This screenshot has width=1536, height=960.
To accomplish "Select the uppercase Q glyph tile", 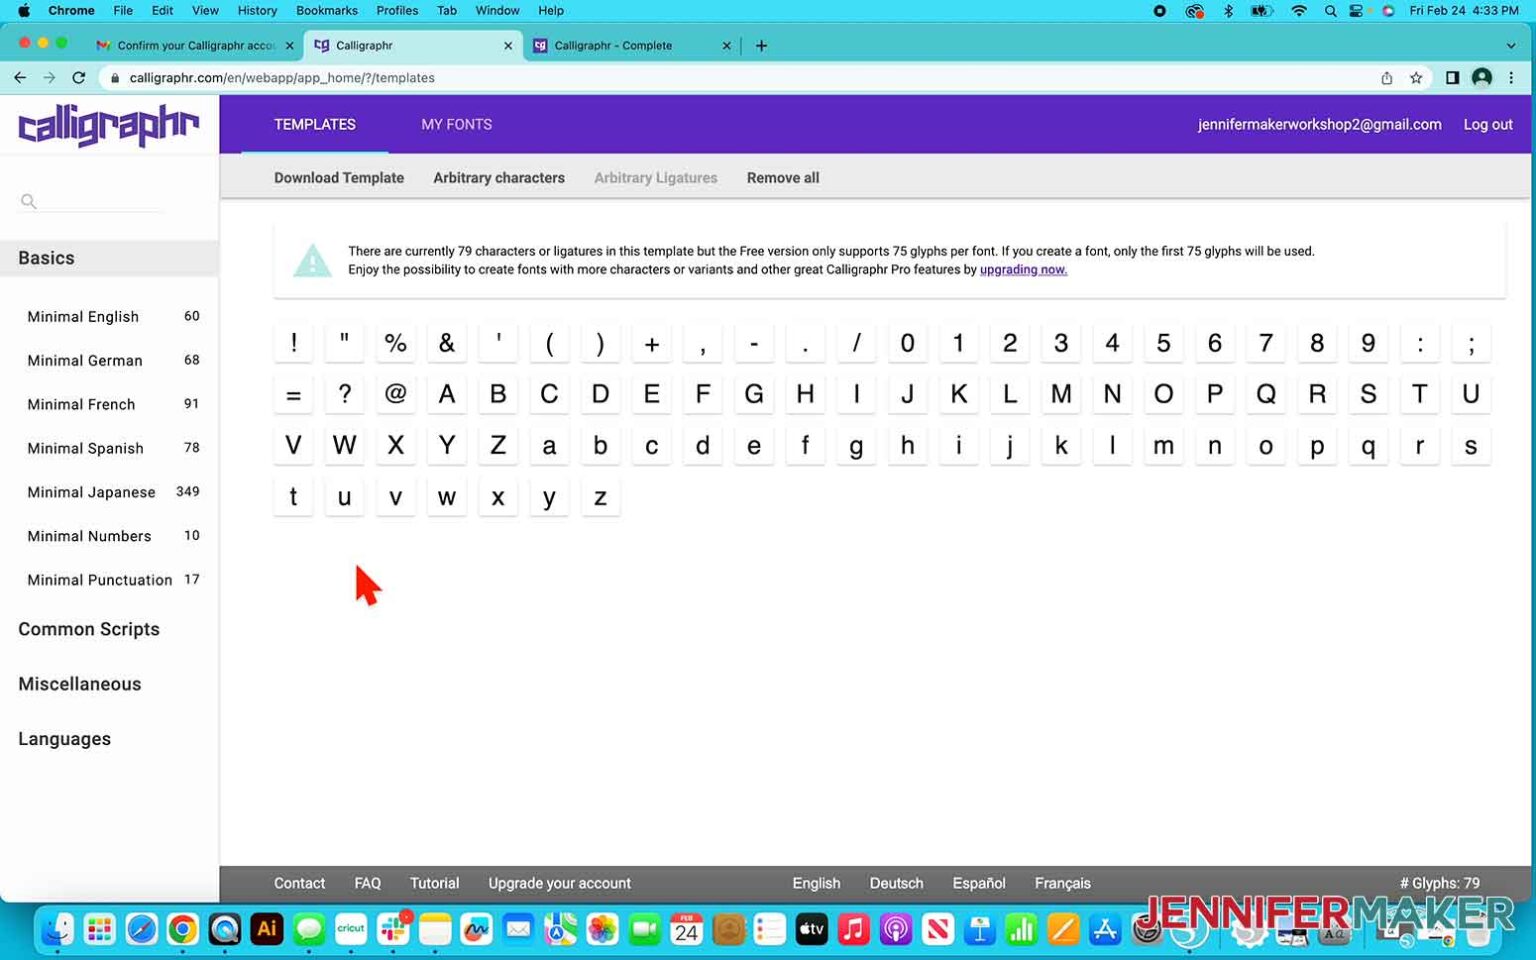I will coord(1266,394).
